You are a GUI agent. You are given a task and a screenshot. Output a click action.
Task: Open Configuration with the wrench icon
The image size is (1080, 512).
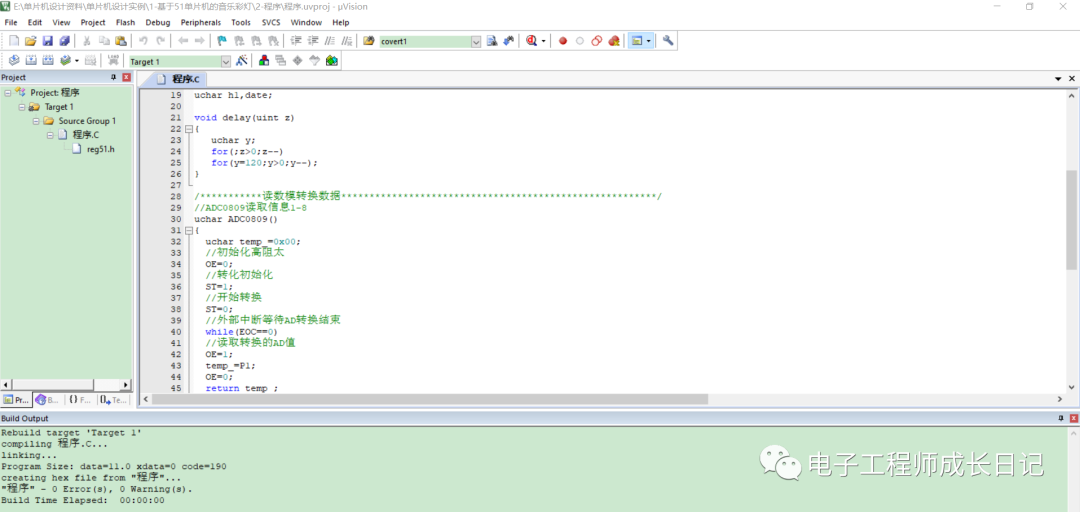point(667,41)
